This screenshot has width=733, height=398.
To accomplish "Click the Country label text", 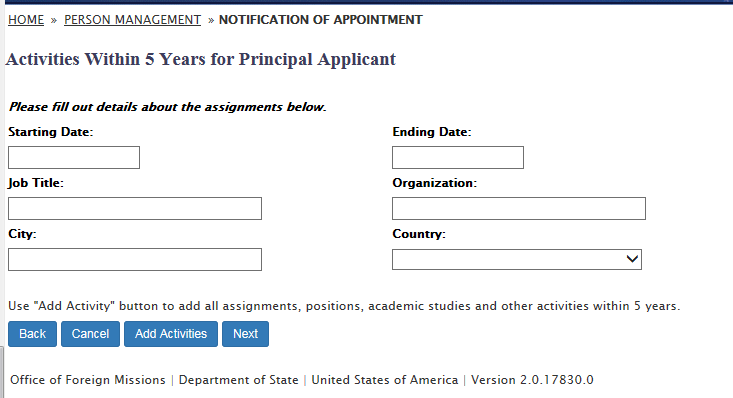I will tap(419, 234).
